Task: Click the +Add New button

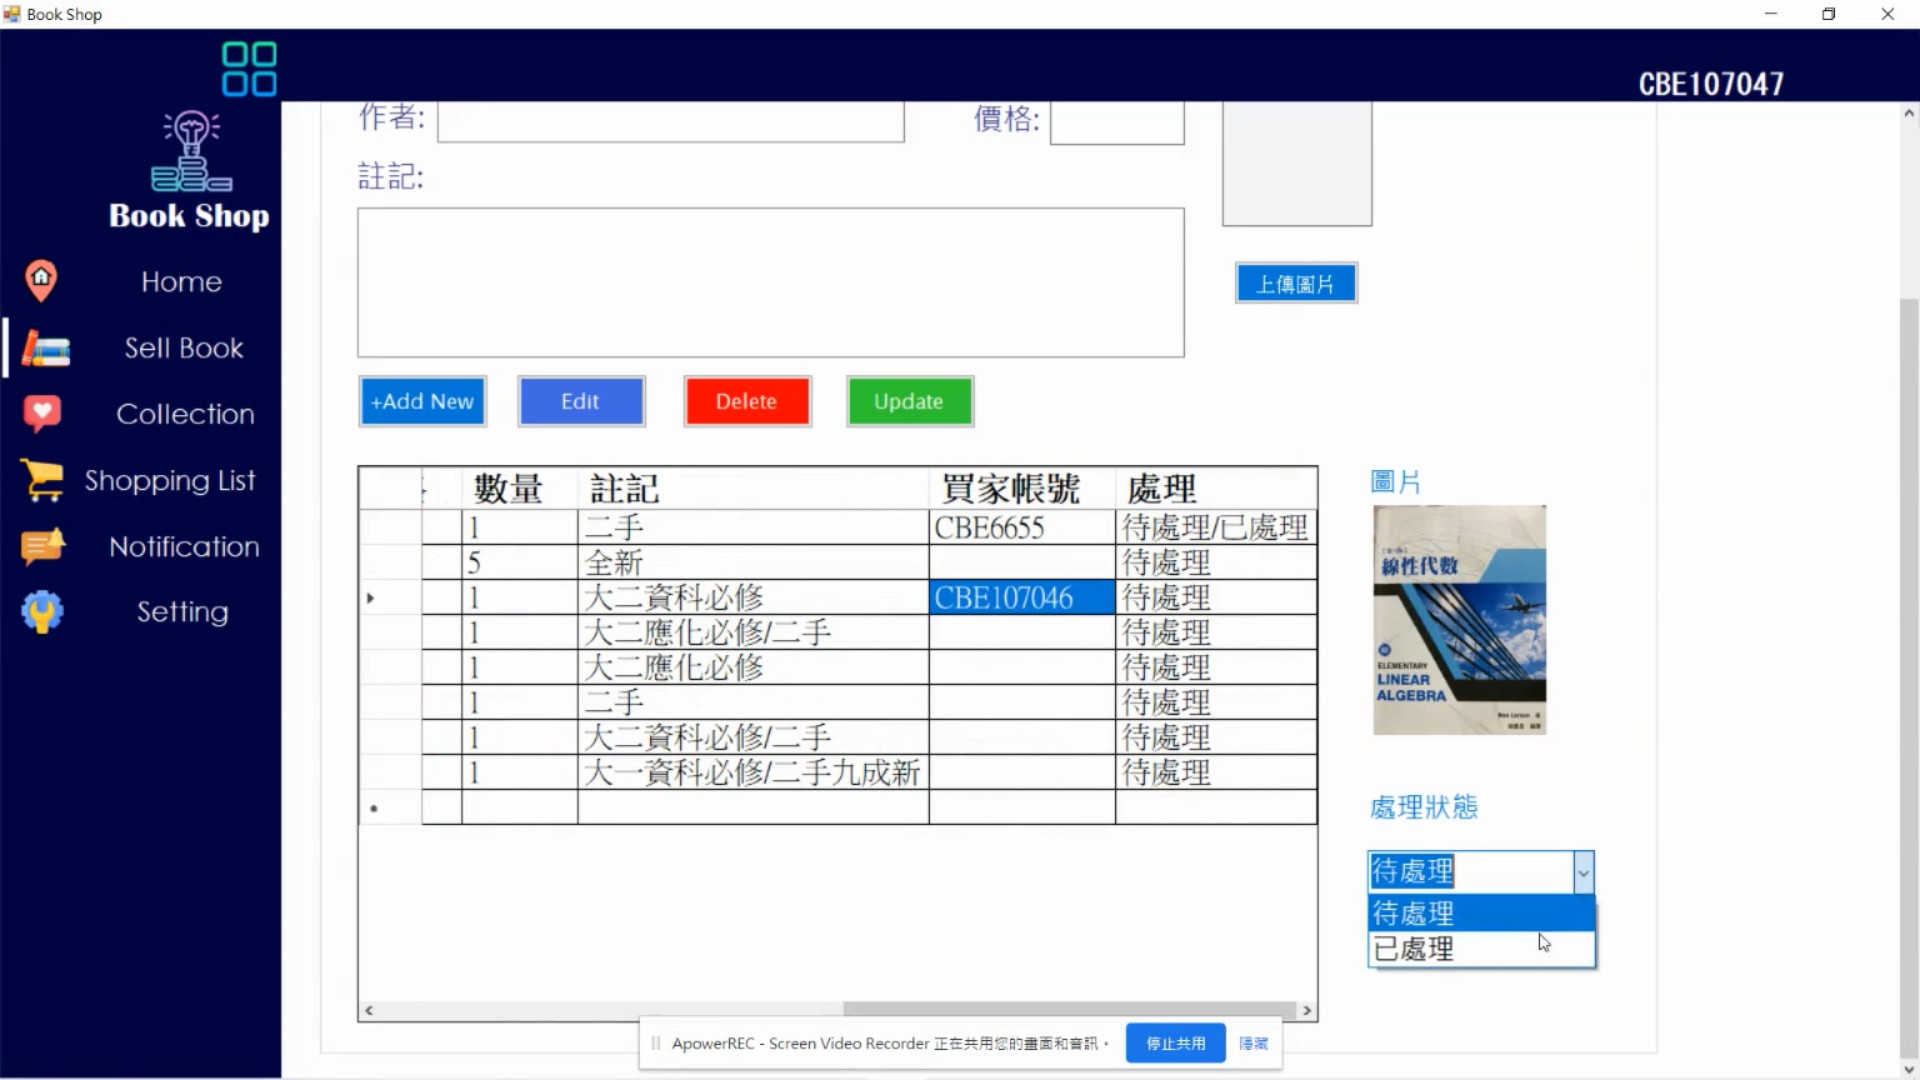Action: [422, 402]
